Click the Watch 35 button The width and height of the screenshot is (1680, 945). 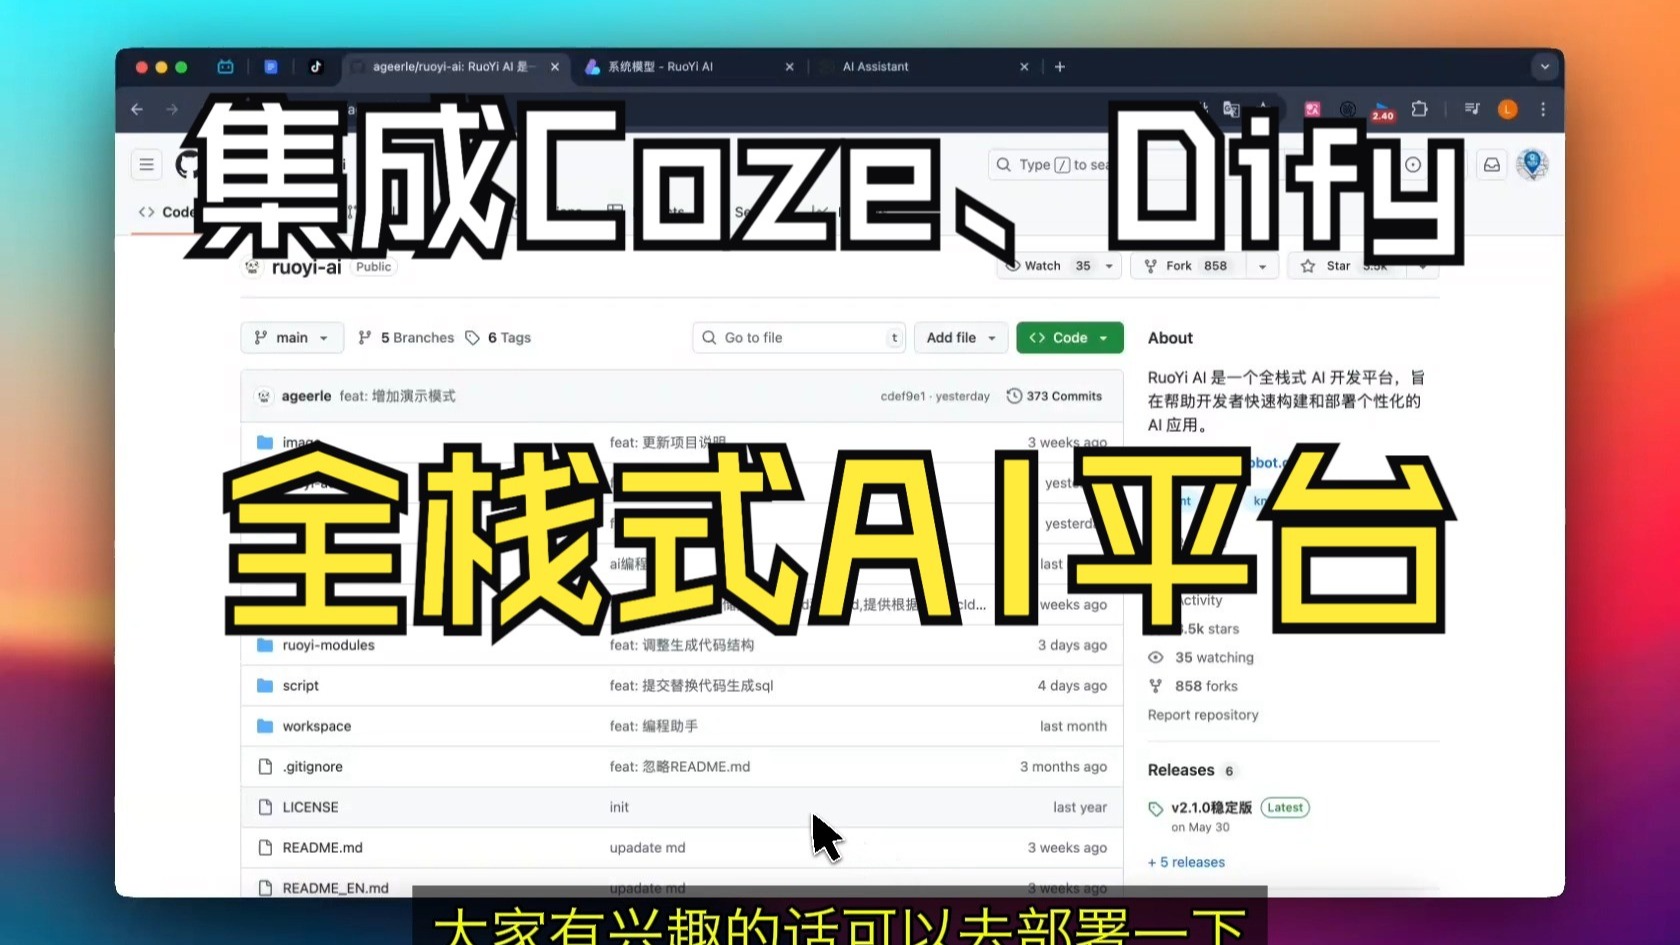[x=1048, y=266]
